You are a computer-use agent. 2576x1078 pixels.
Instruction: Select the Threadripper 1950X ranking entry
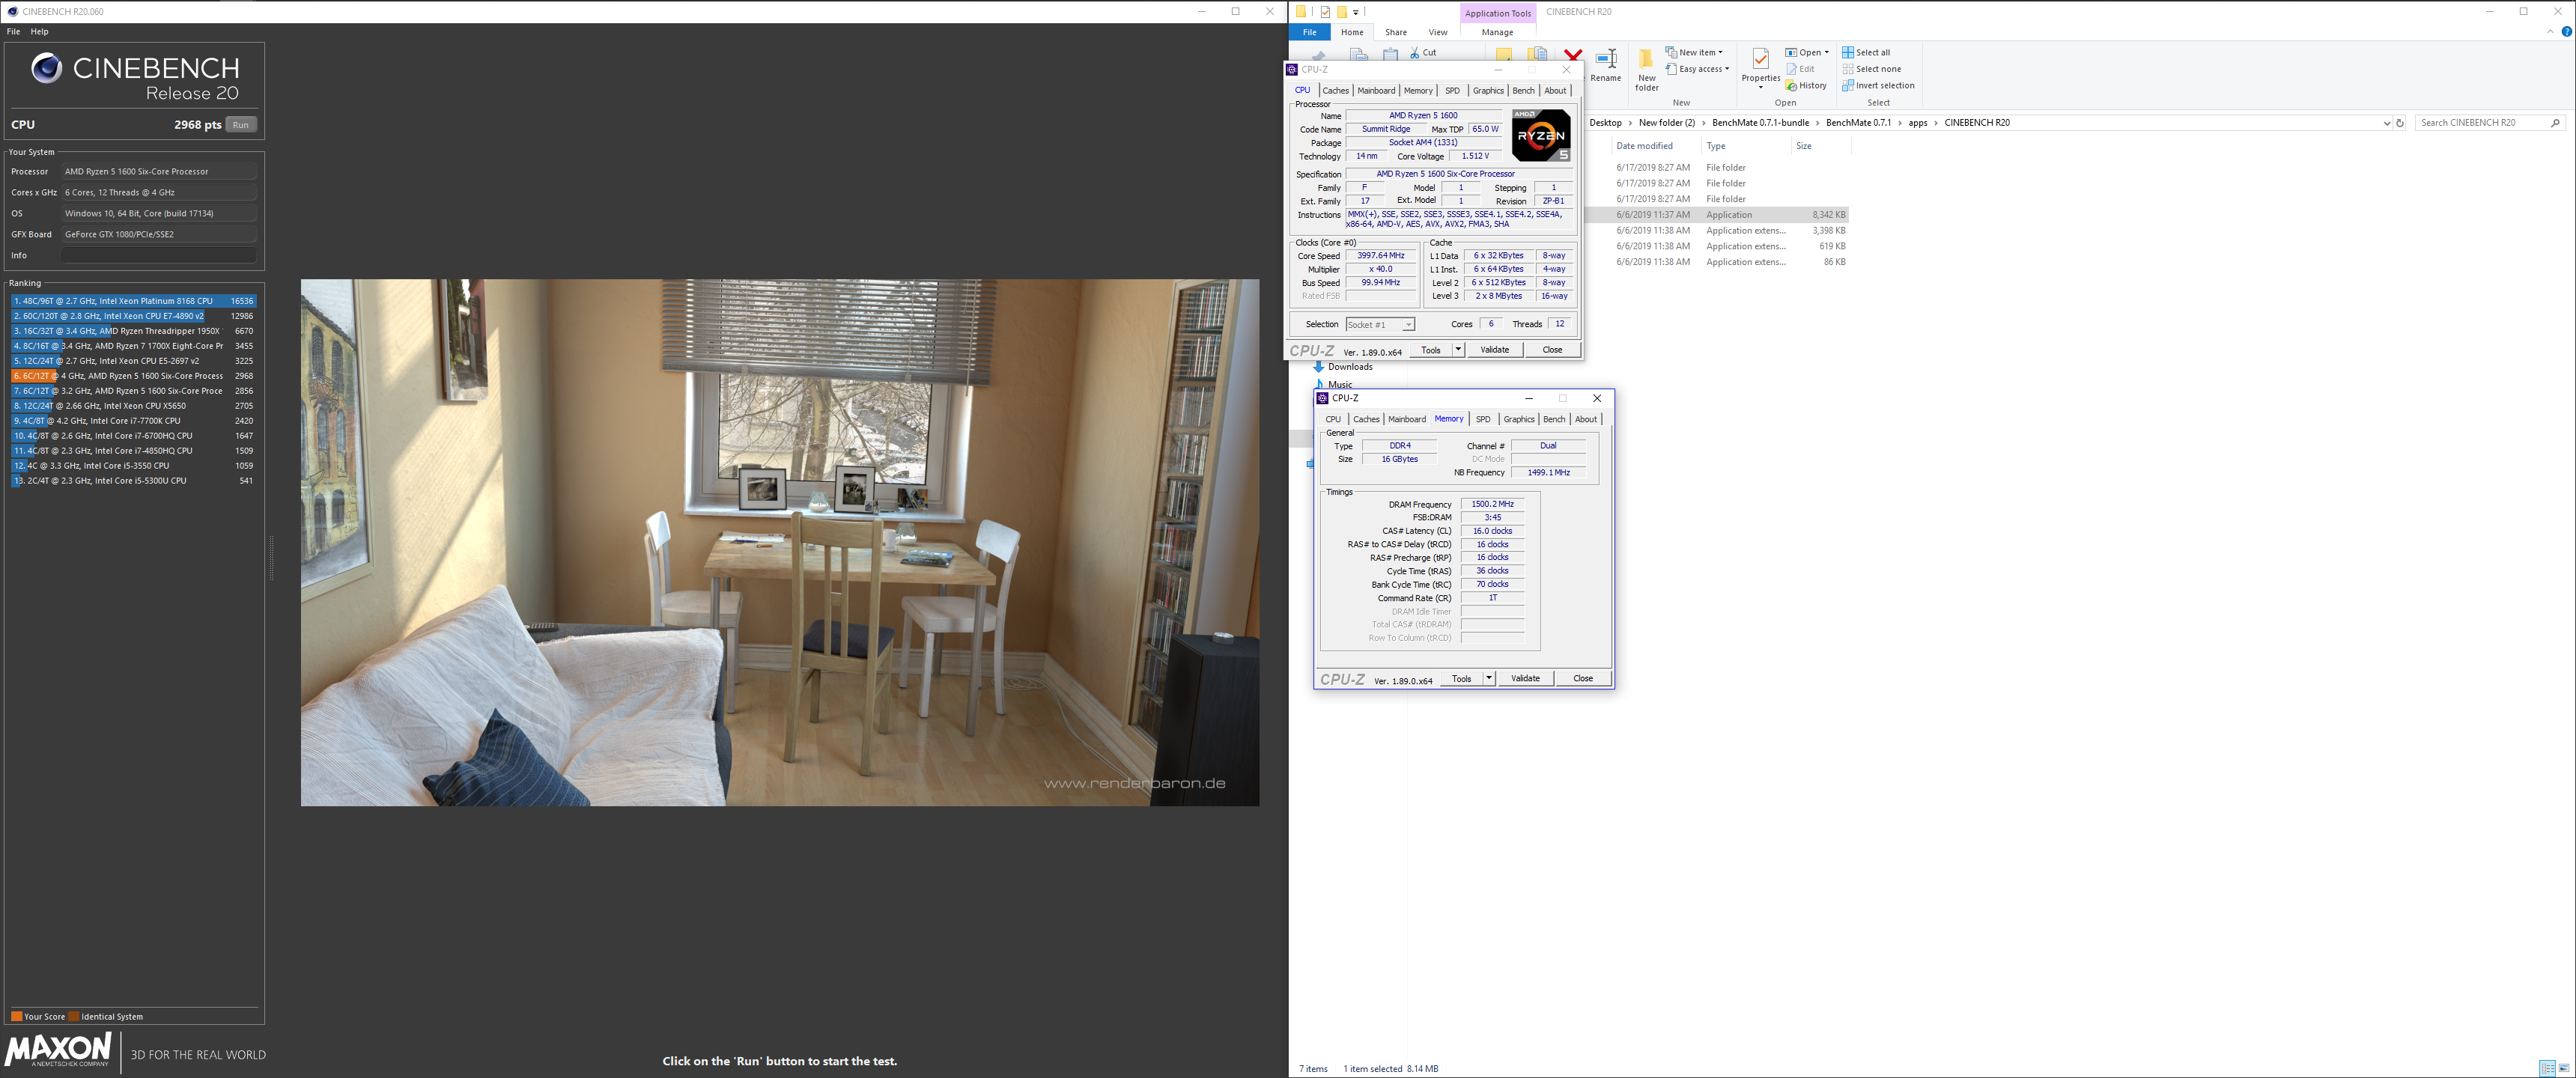[x=134, y=331]
